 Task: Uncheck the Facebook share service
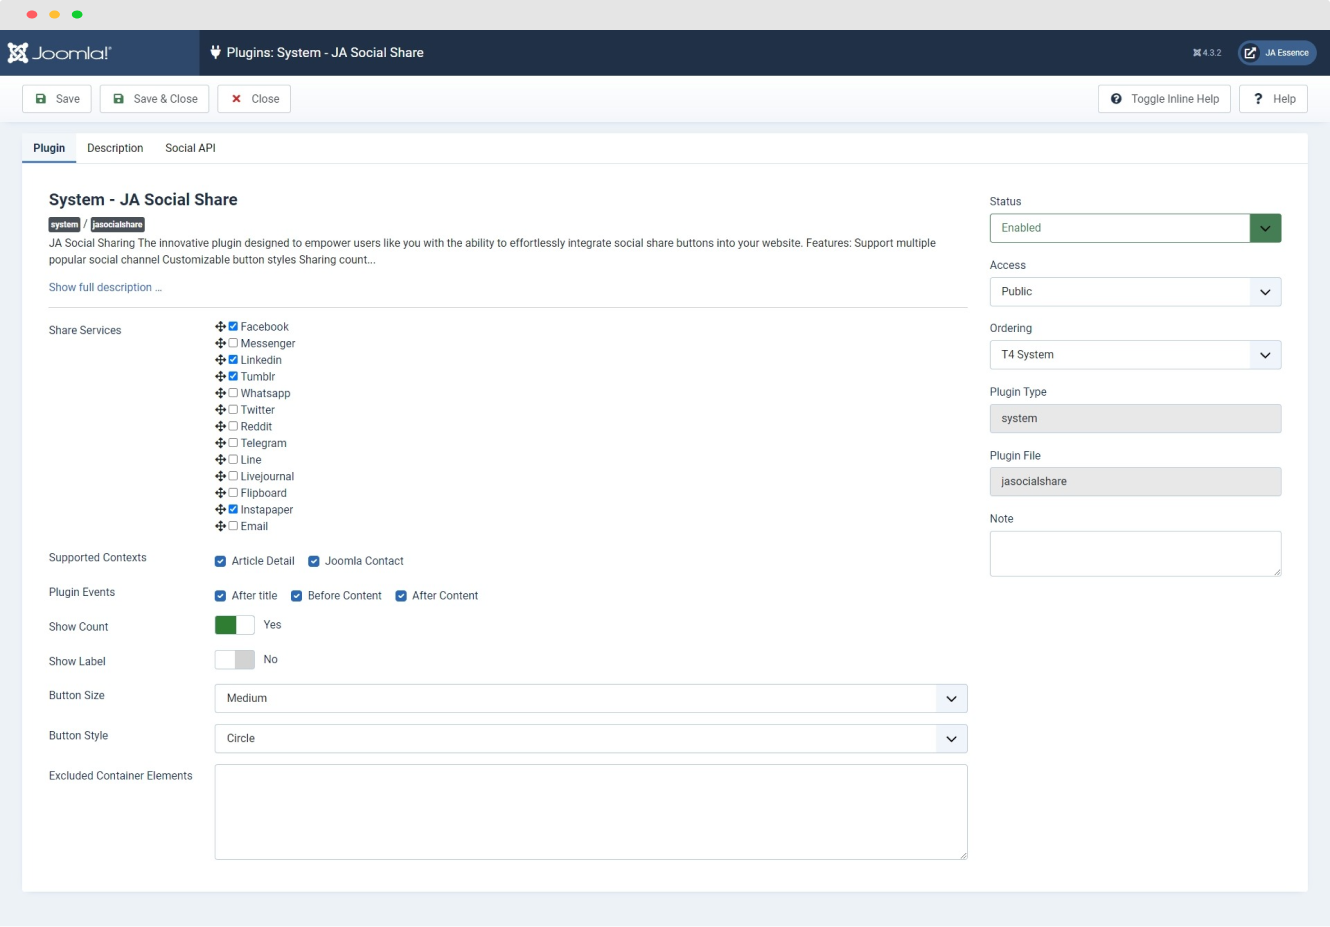(x=233, y=326)
